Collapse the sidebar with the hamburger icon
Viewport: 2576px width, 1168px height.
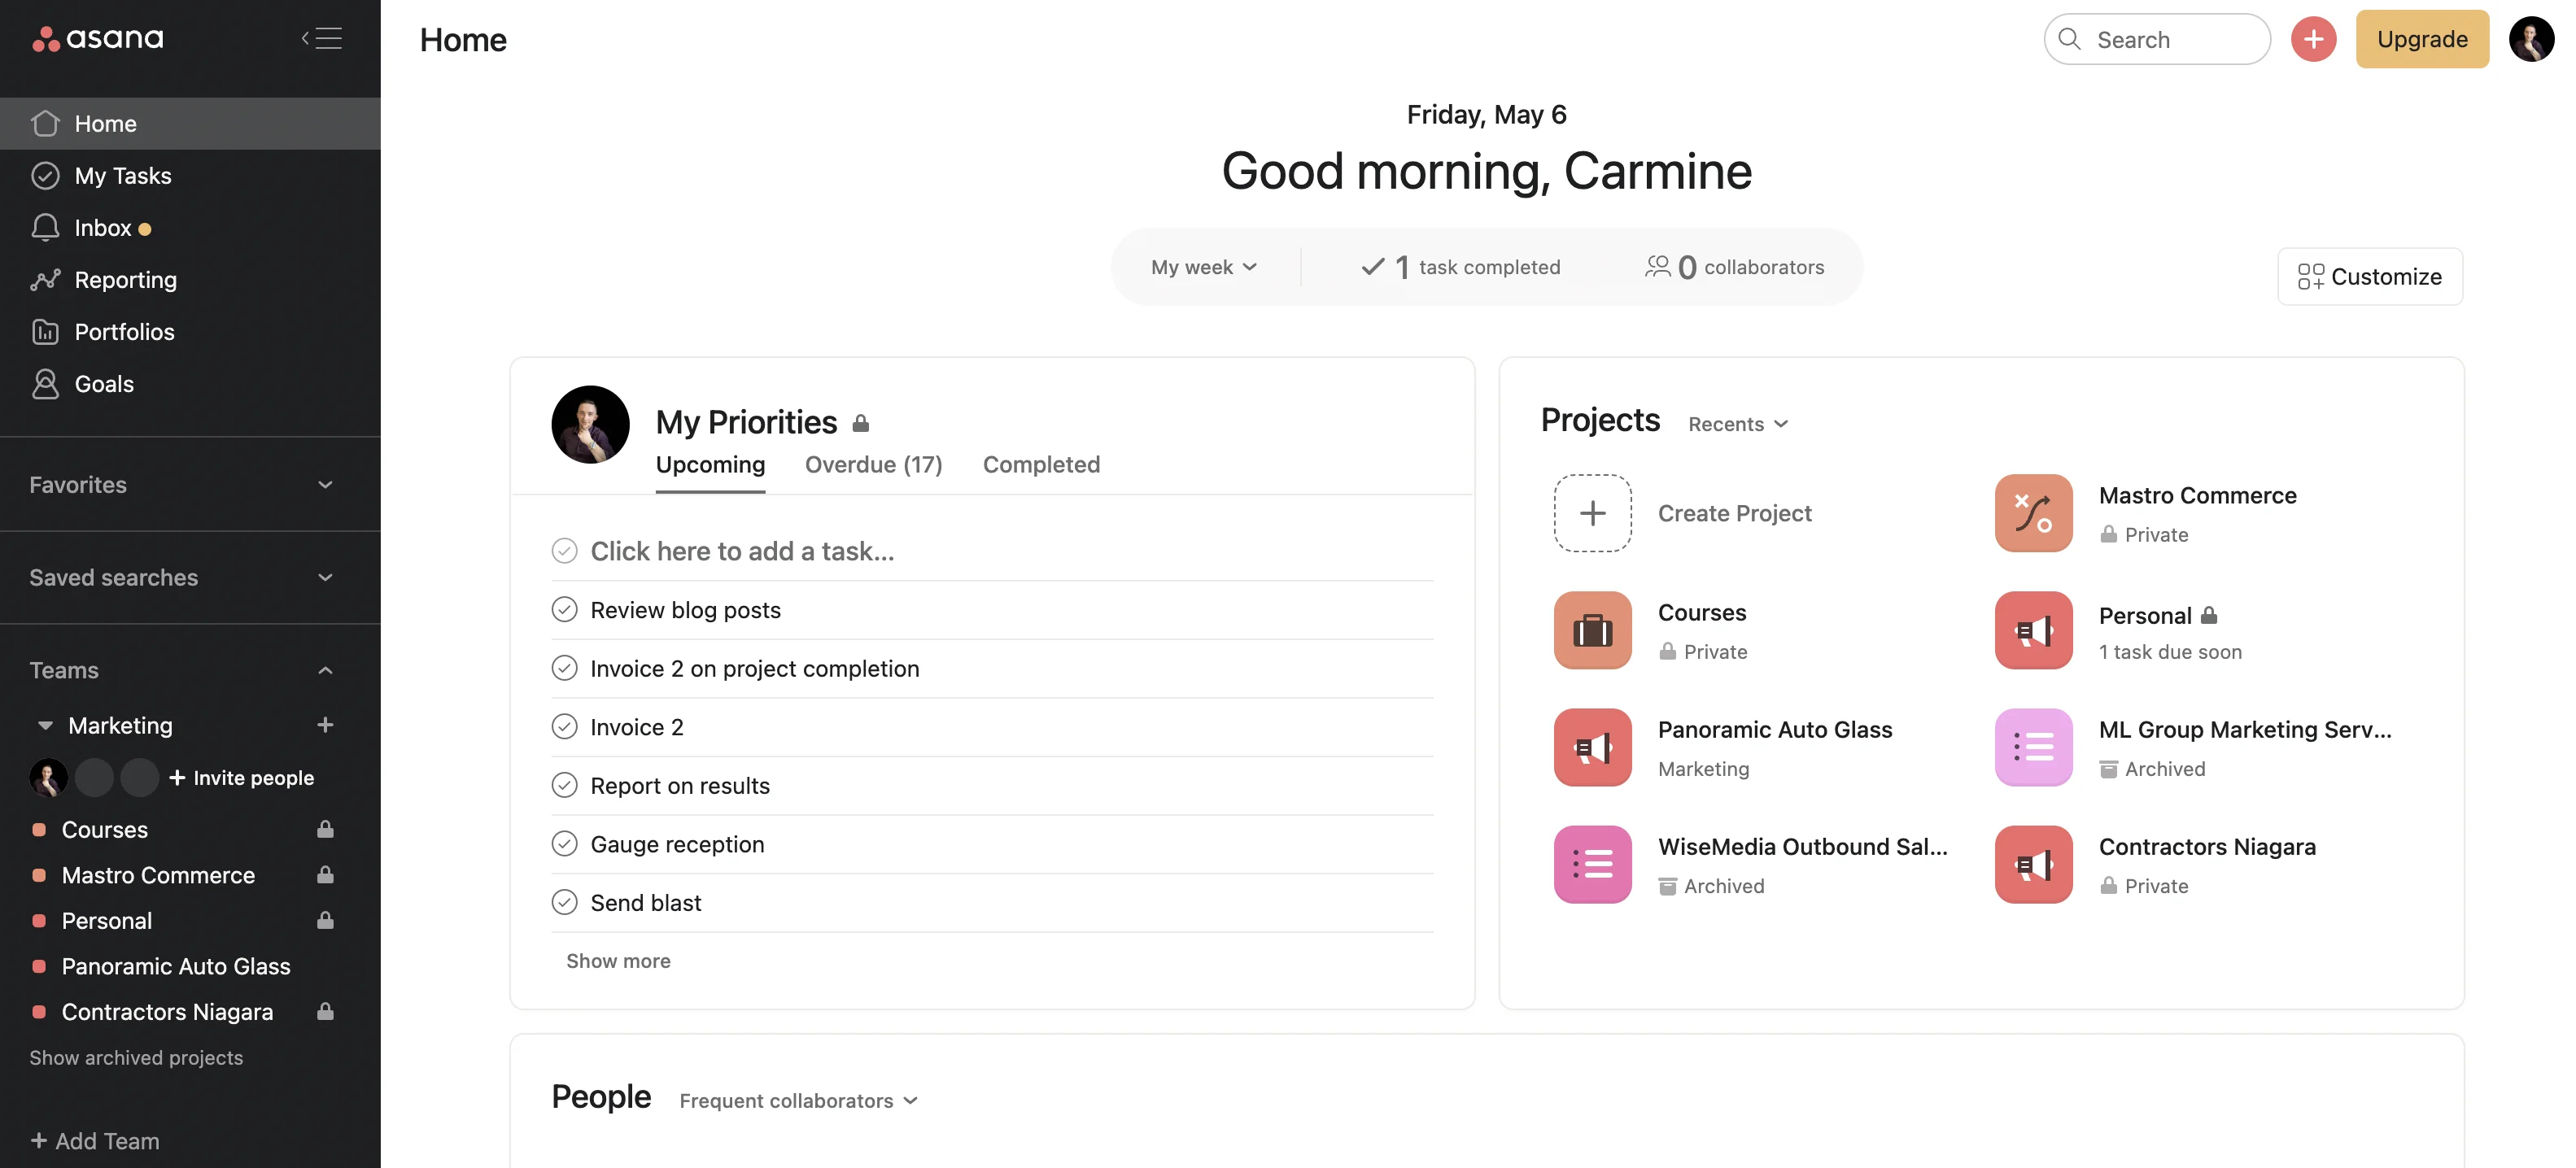click(322, 38)
